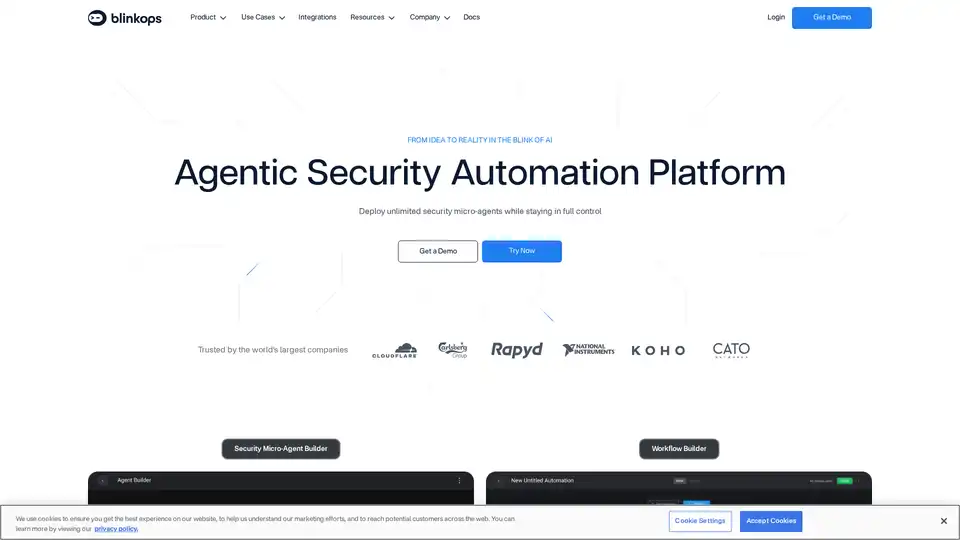This screenshot has height=540, width=960.
Task: Dismiss the cookie banner with the X
Action: (943, 521)
